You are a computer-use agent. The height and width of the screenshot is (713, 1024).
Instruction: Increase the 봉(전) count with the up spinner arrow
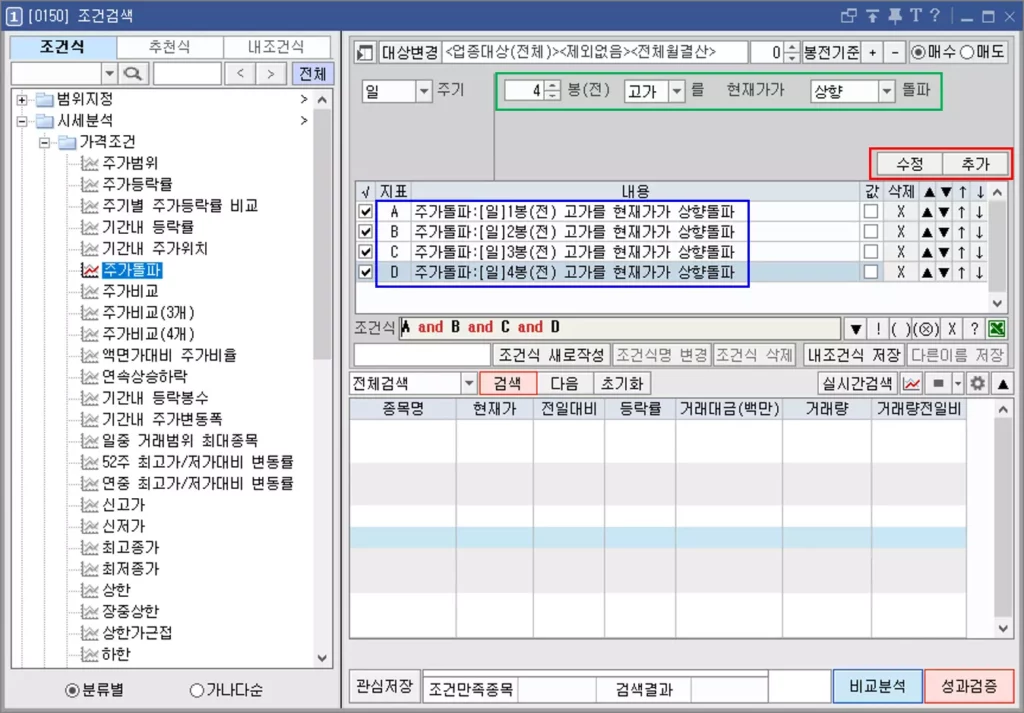coord(552,86)
